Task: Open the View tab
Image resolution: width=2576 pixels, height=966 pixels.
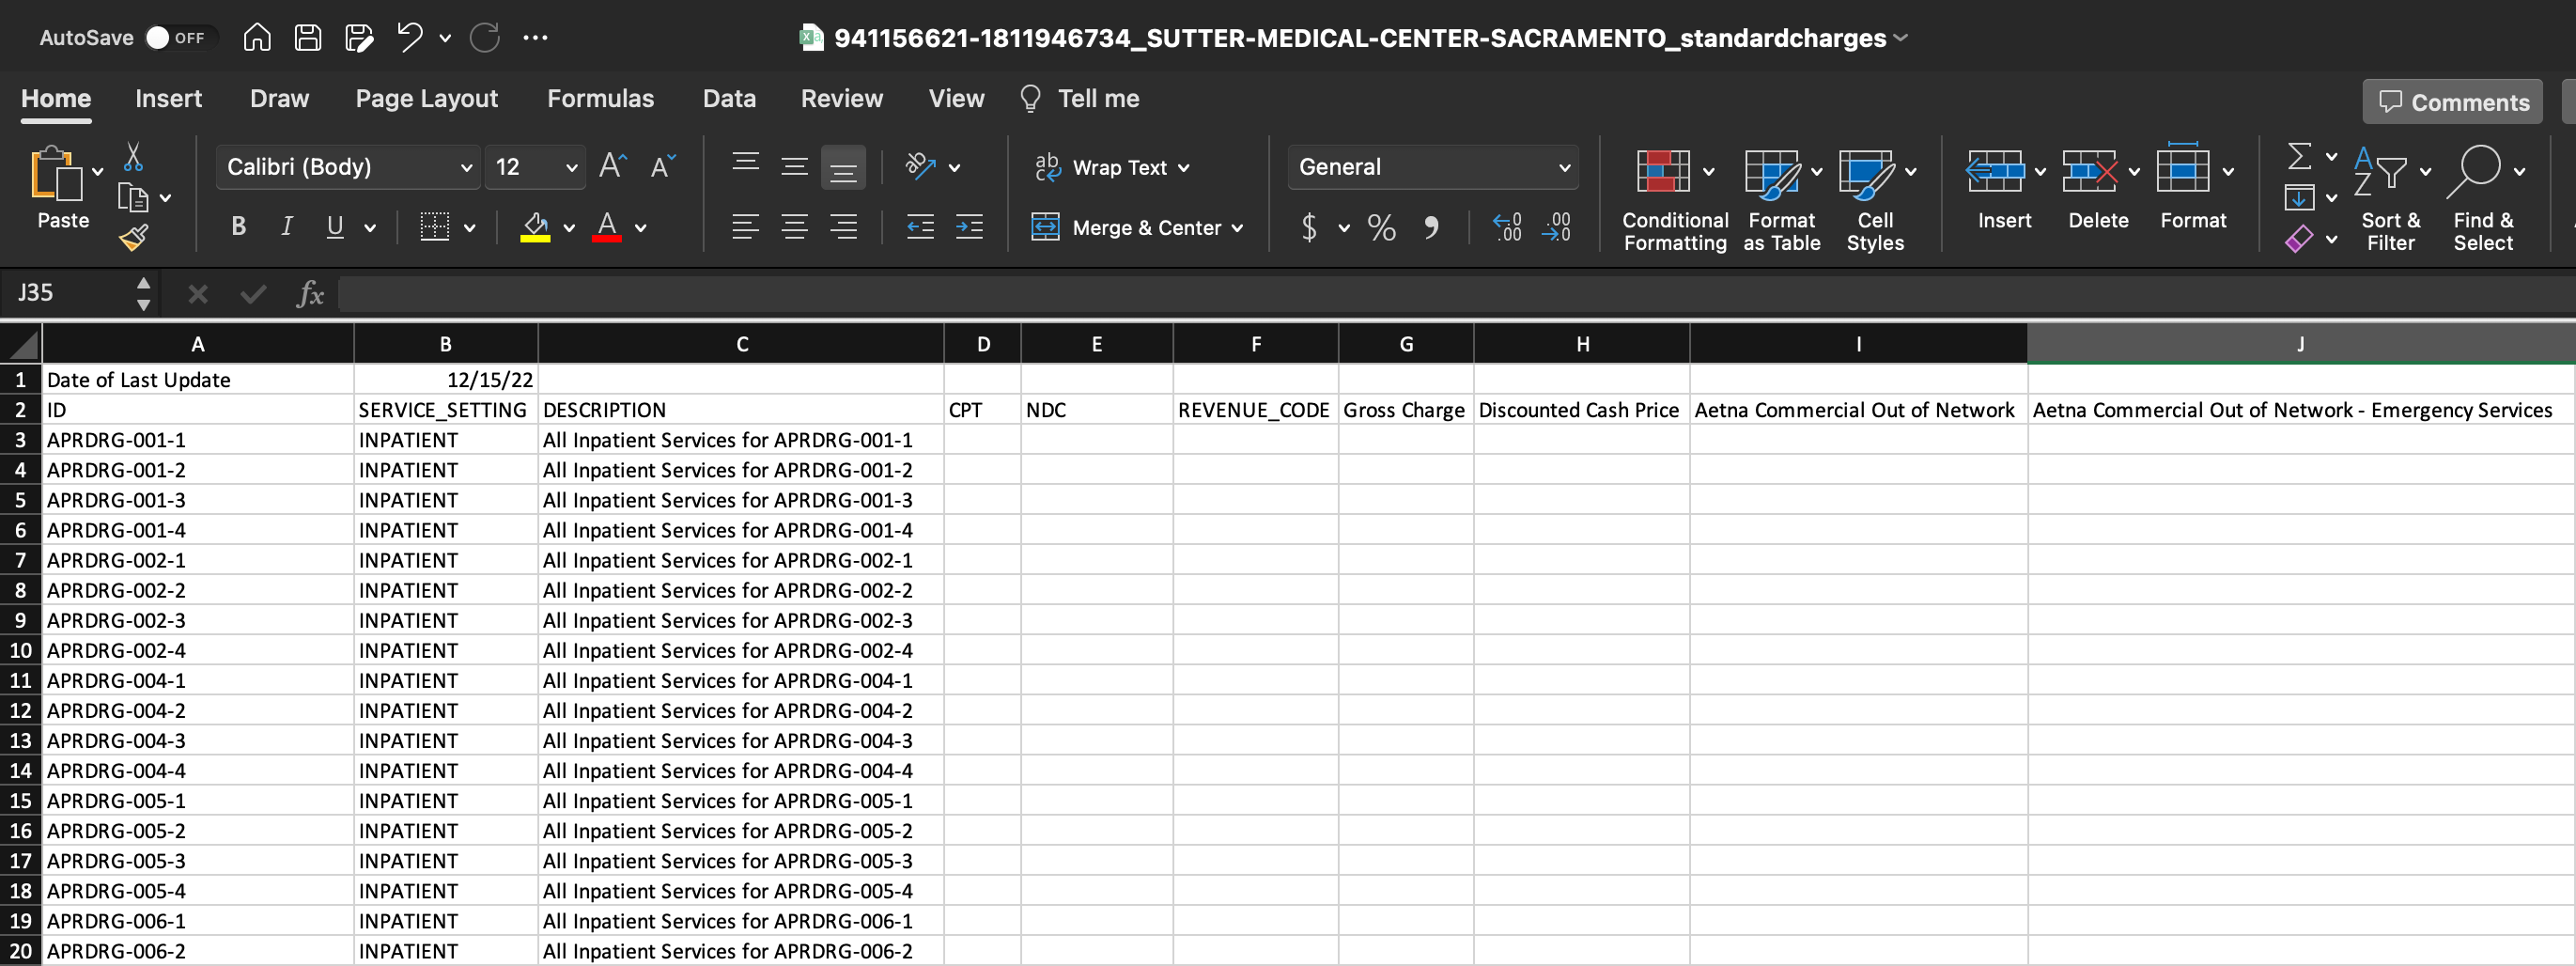Action: [x=956, y=98]
